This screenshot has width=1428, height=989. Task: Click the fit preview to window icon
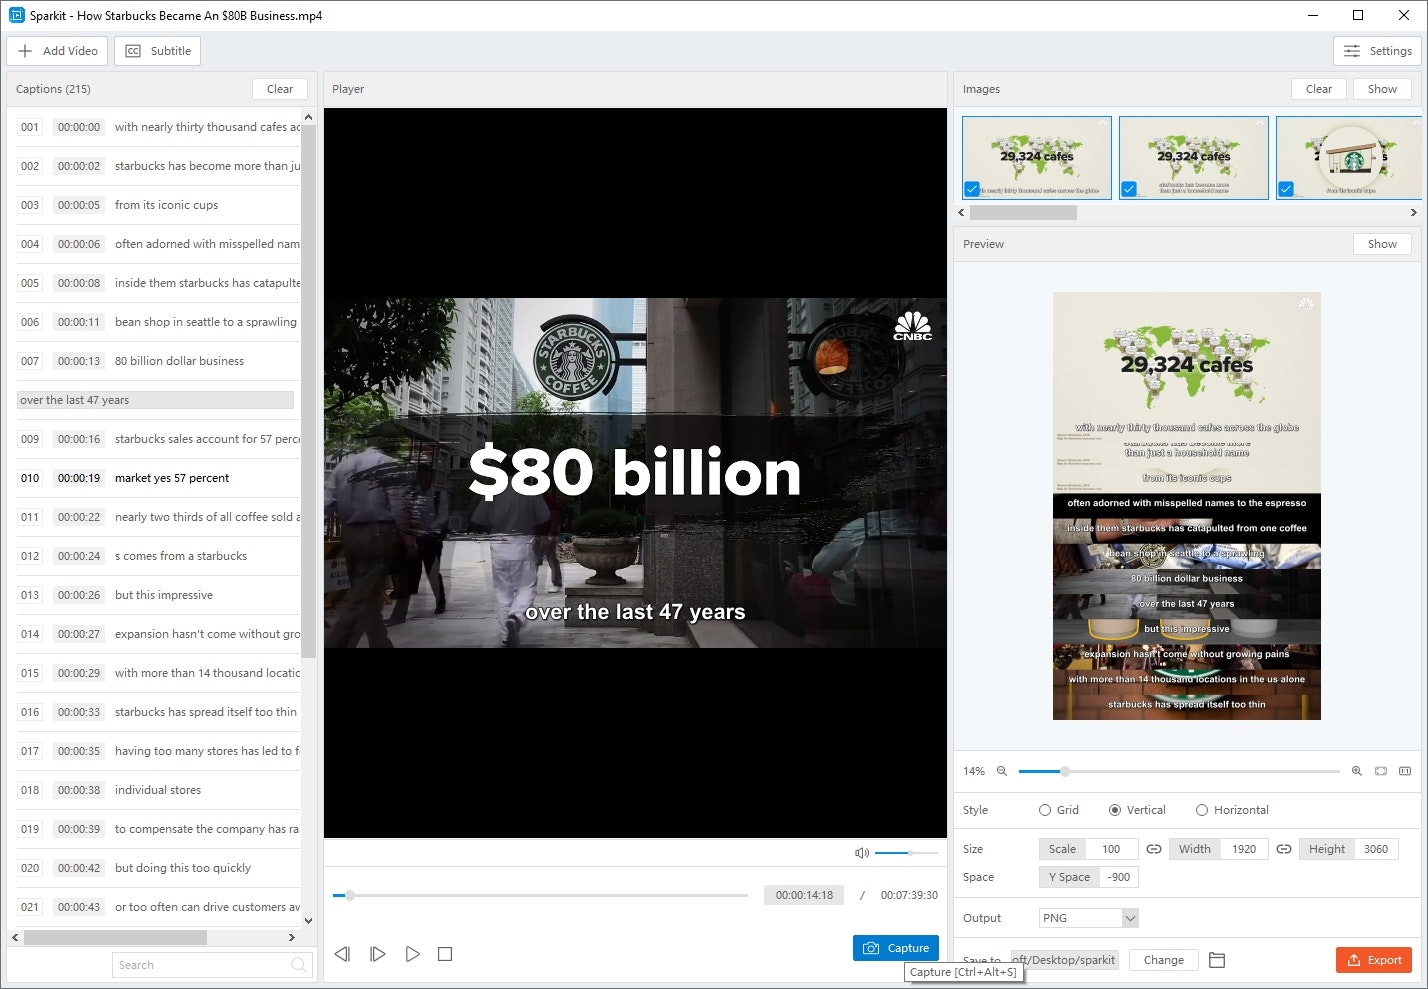1381,771
